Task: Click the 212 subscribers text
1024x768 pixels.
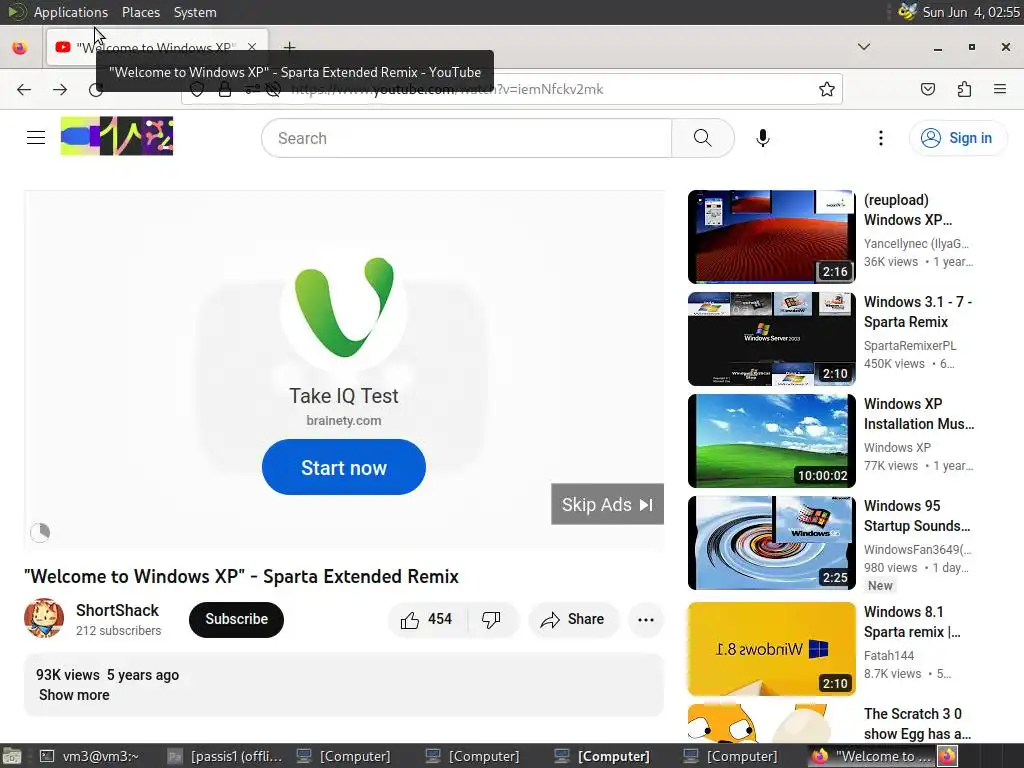Action: pyautogui.click(x=118, y=630)
